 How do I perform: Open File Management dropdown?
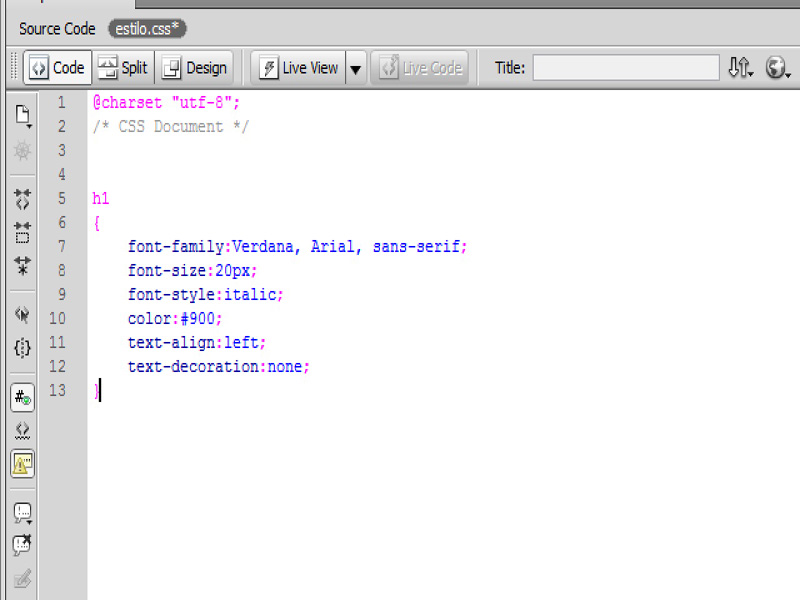740,68
